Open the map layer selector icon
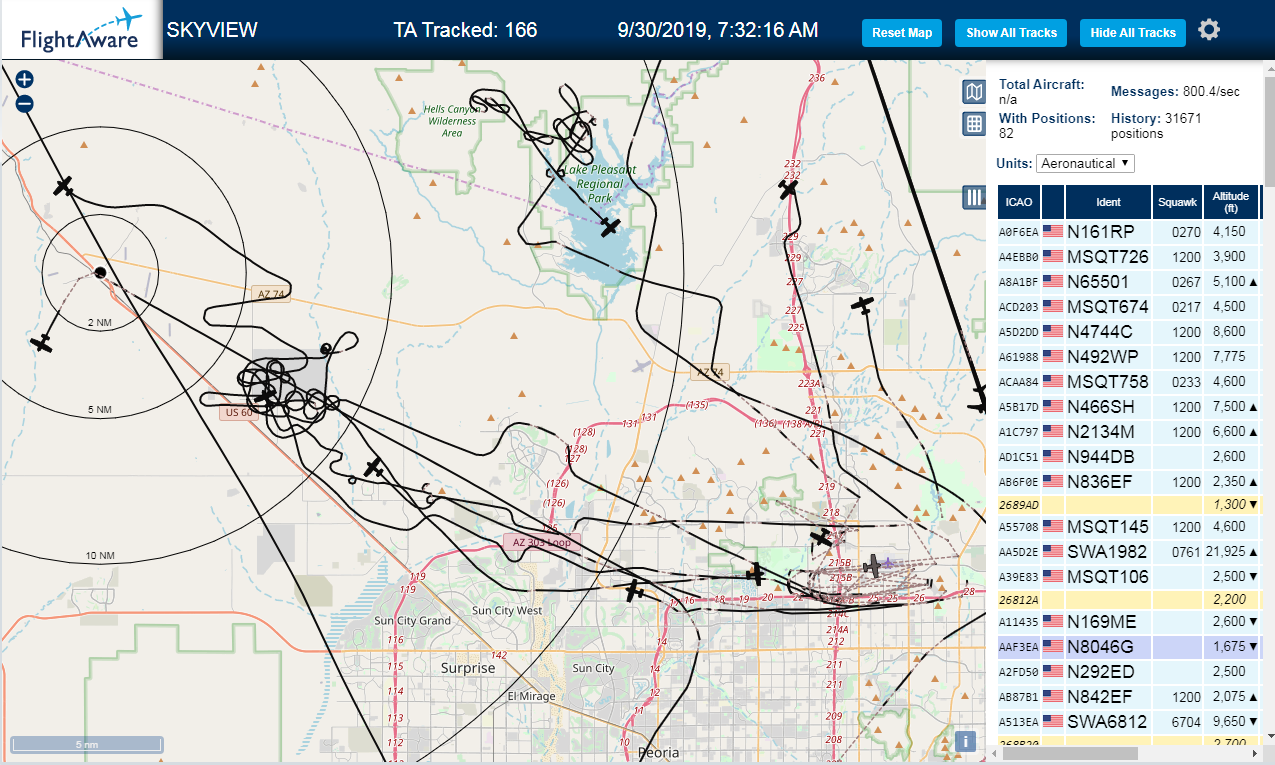This screenshot has width=1275, height=765. pyautogui.click(x=974, y=93)
